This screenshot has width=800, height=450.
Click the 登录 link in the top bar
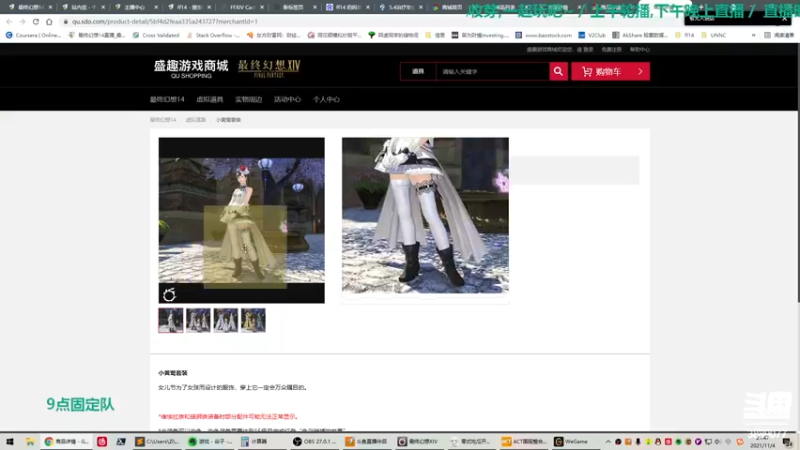pos(588,49)
